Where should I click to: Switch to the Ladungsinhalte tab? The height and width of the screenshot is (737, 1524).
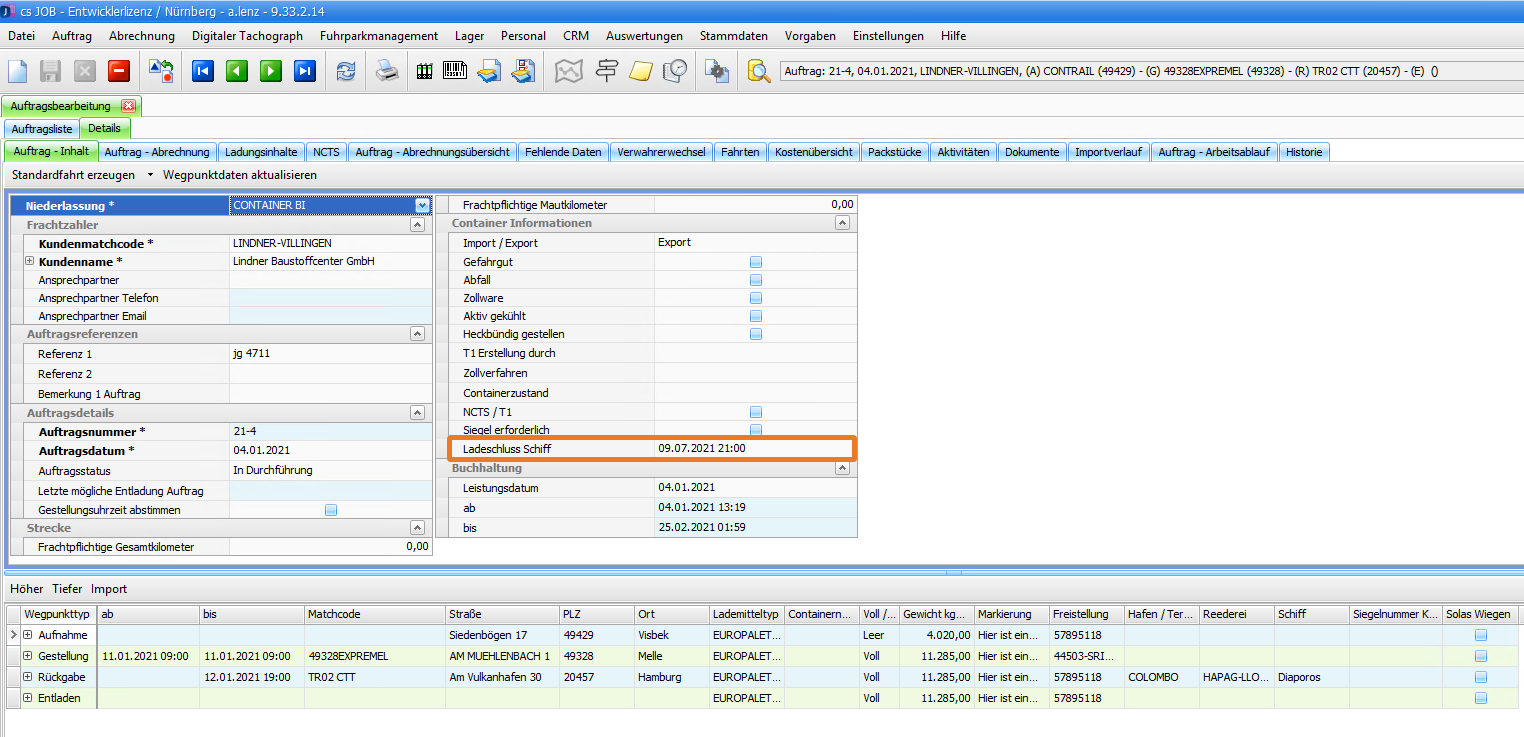tap(261, 152)
